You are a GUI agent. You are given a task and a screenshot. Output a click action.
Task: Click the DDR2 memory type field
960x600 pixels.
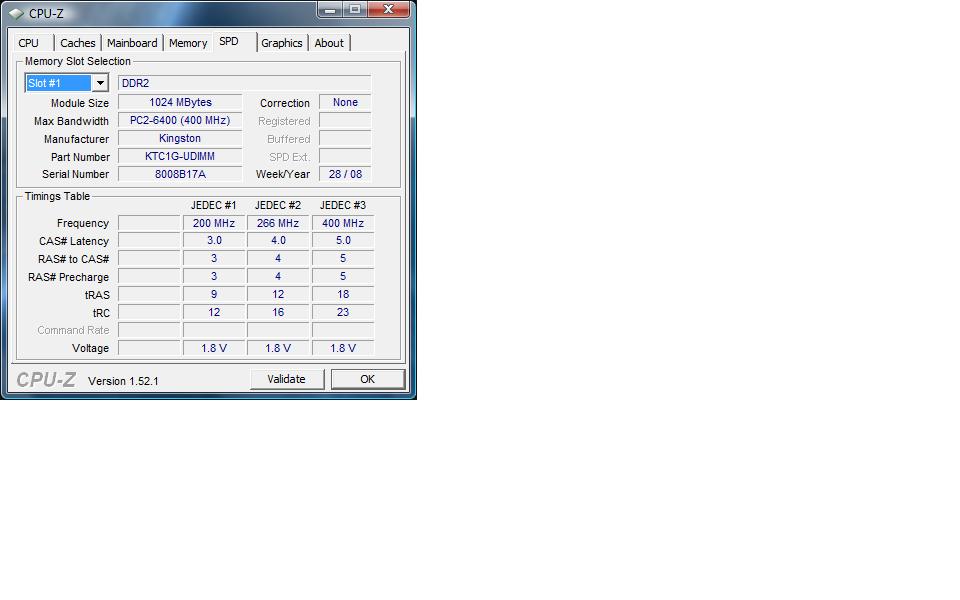(x=244, y=83)
